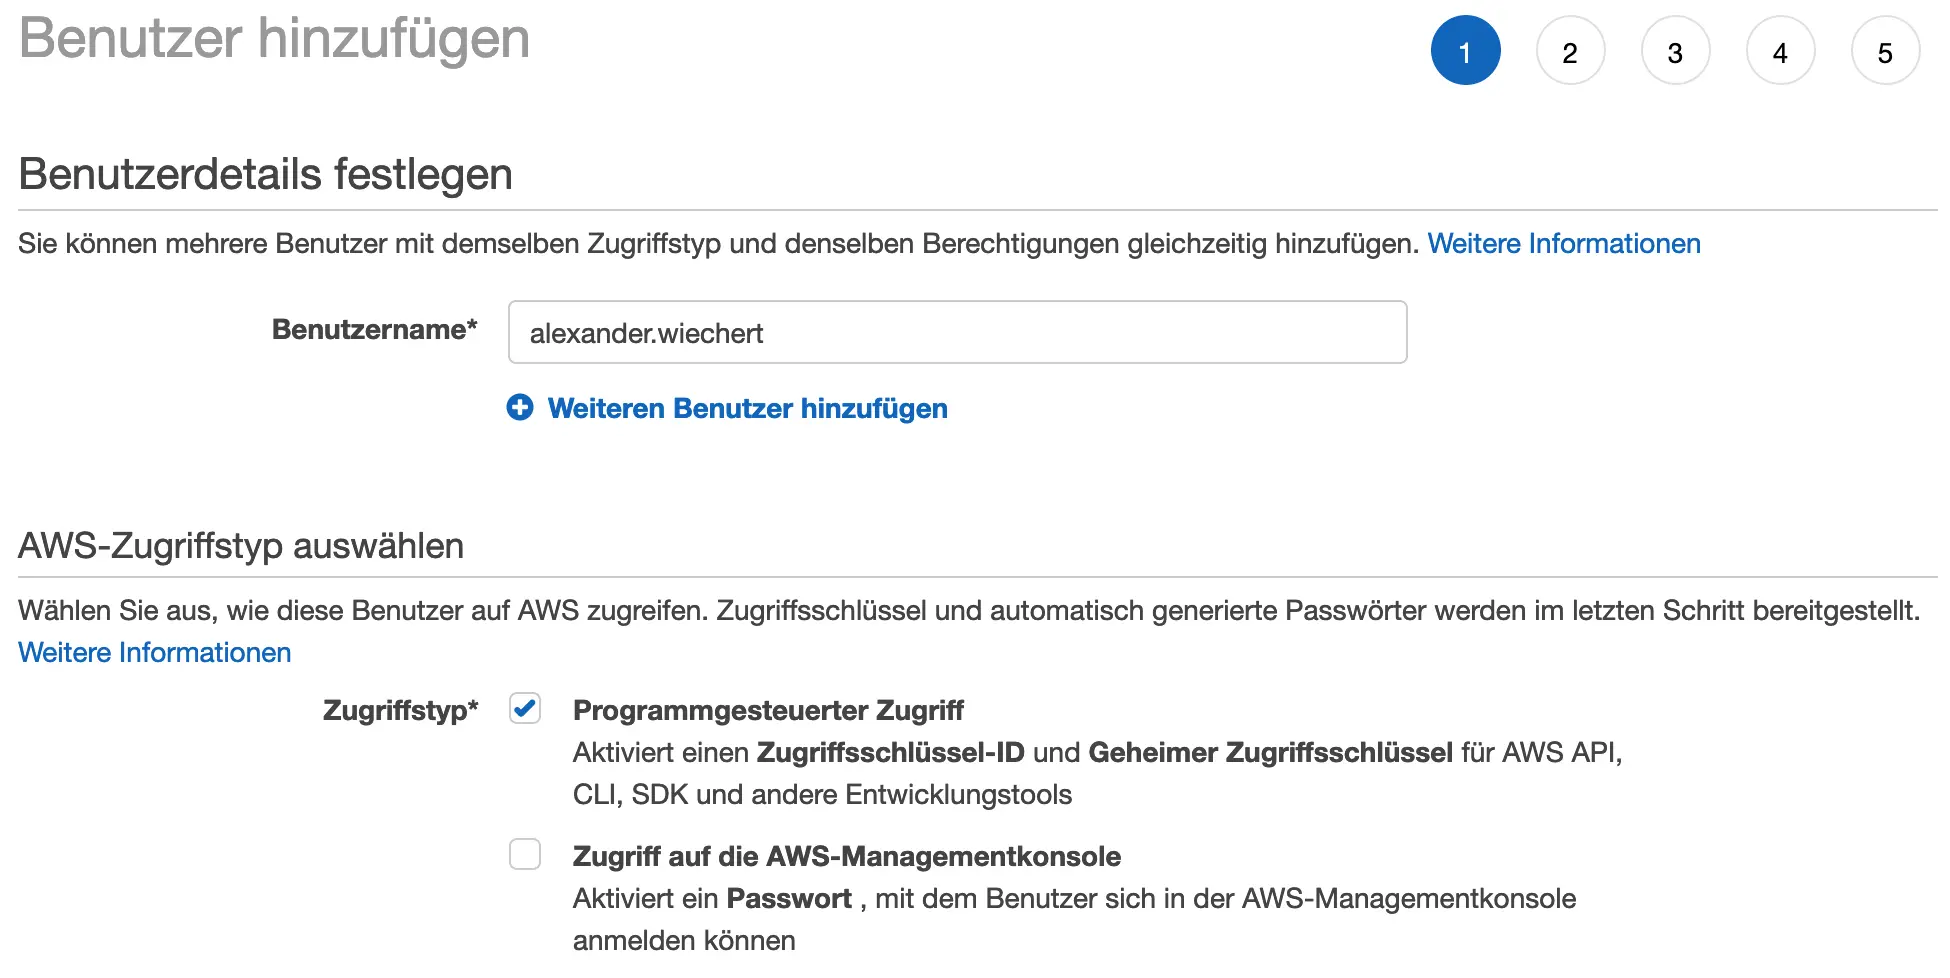Image resolution: width=1950 pixels, height=978 pixels.
Task: Go to wizard step 1 circle
Action: point(1465,51)
